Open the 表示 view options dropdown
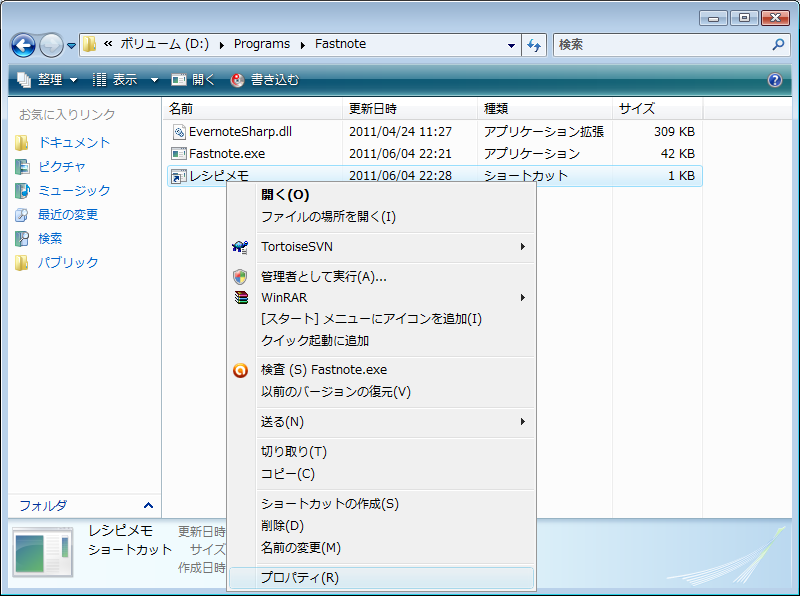The height and width of the screenshot is (596, 800). pyautogui.click(x=126, y=80)
